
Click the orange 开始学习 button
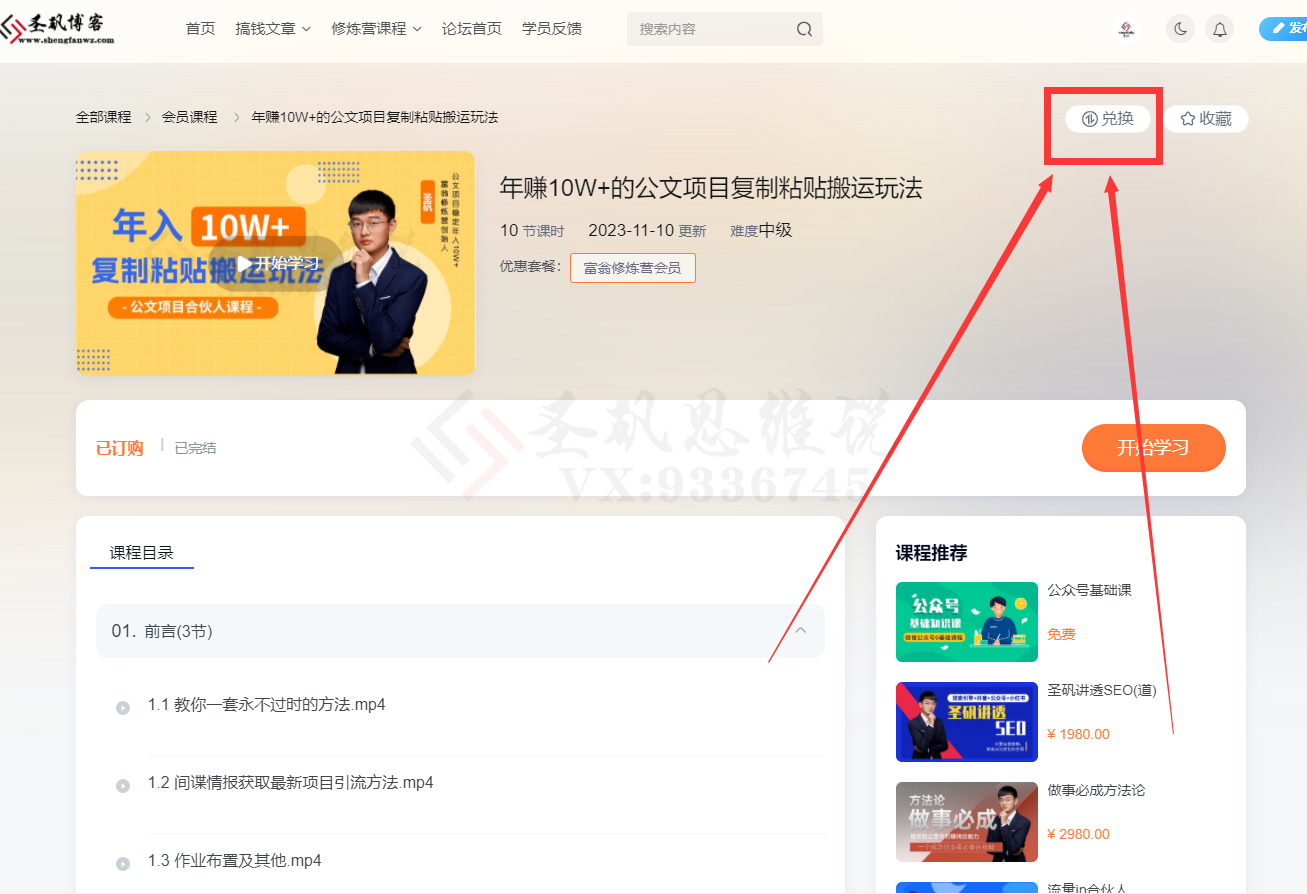pyautogui.click(x=1154, y=448)
